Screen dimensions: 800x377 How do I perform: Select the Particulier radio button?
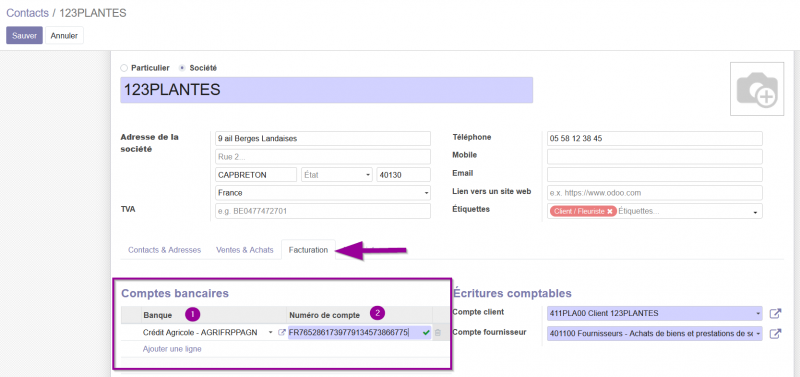pyautogui.click(x=124, y=67)
